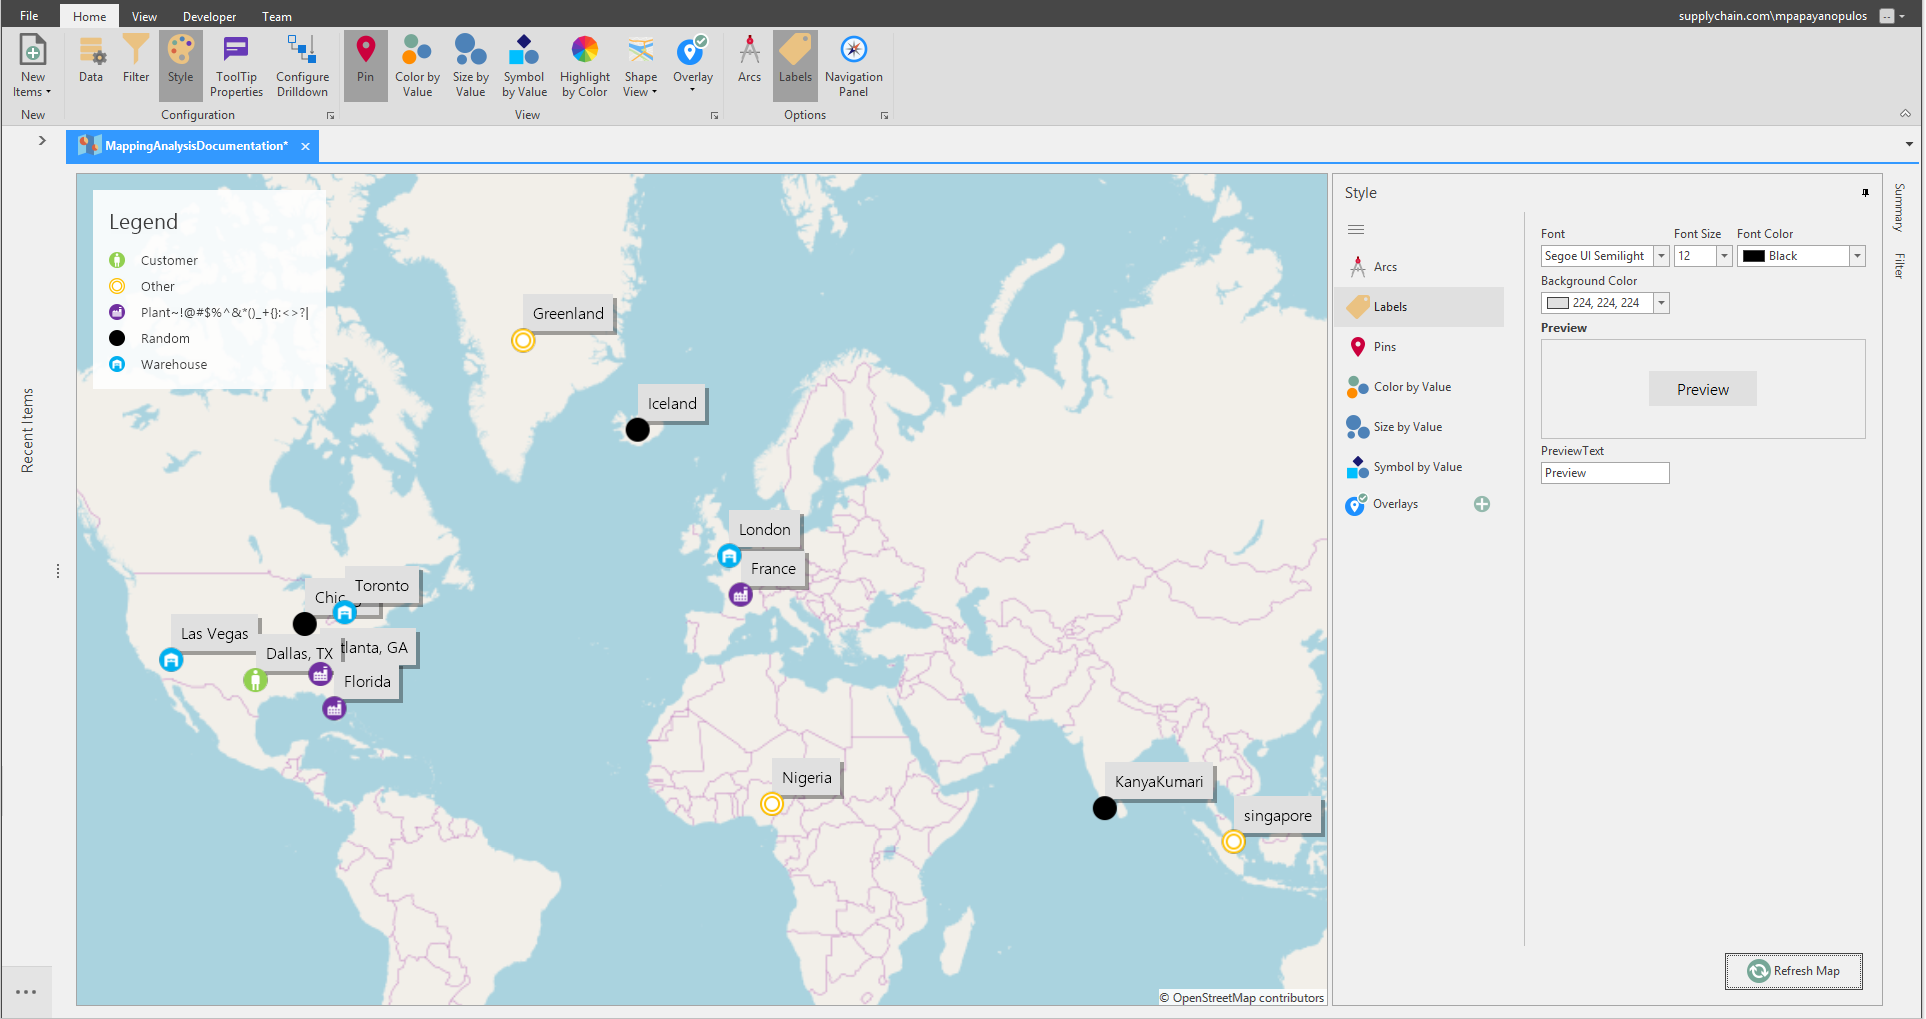Screen dimensions: 1926x1019
Task: Click the Refresh Map button
Action: coord(1794,971)
